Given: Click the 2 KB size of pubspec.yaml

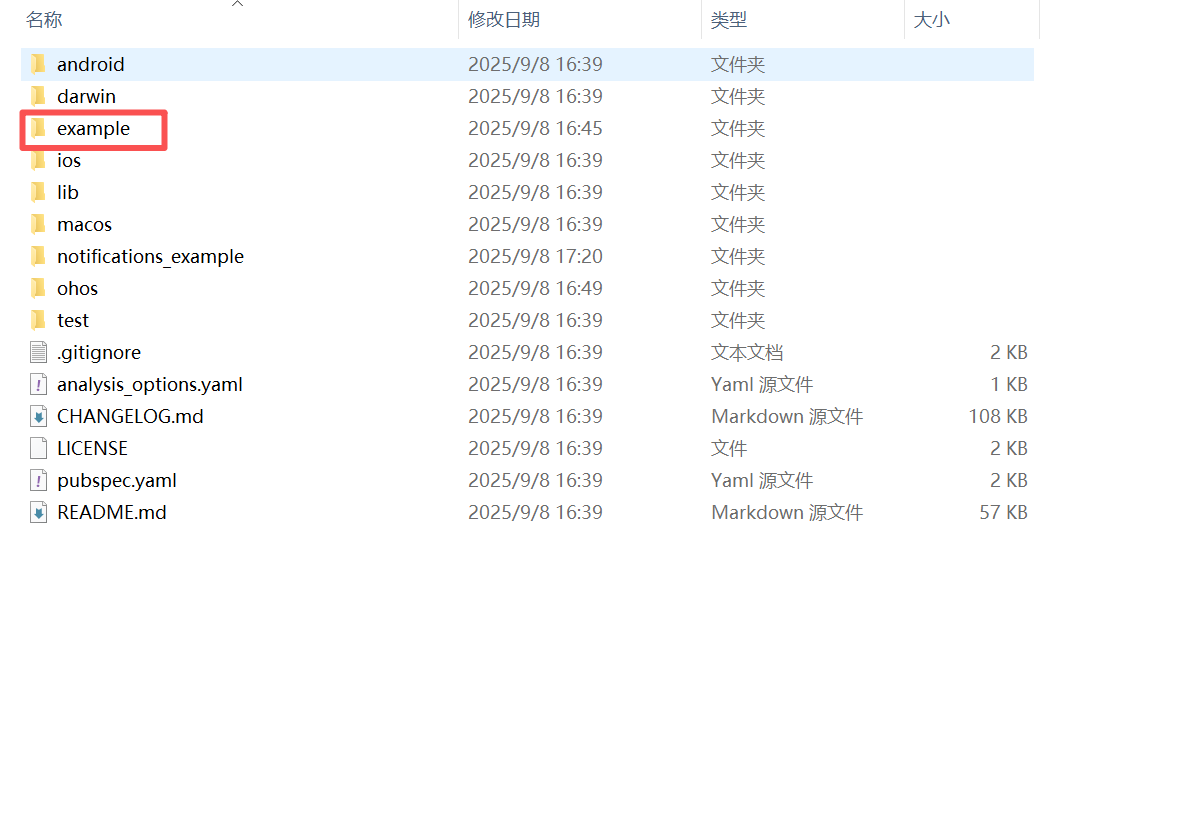Looking at the screenshot, I should (x=1009, y=480).
